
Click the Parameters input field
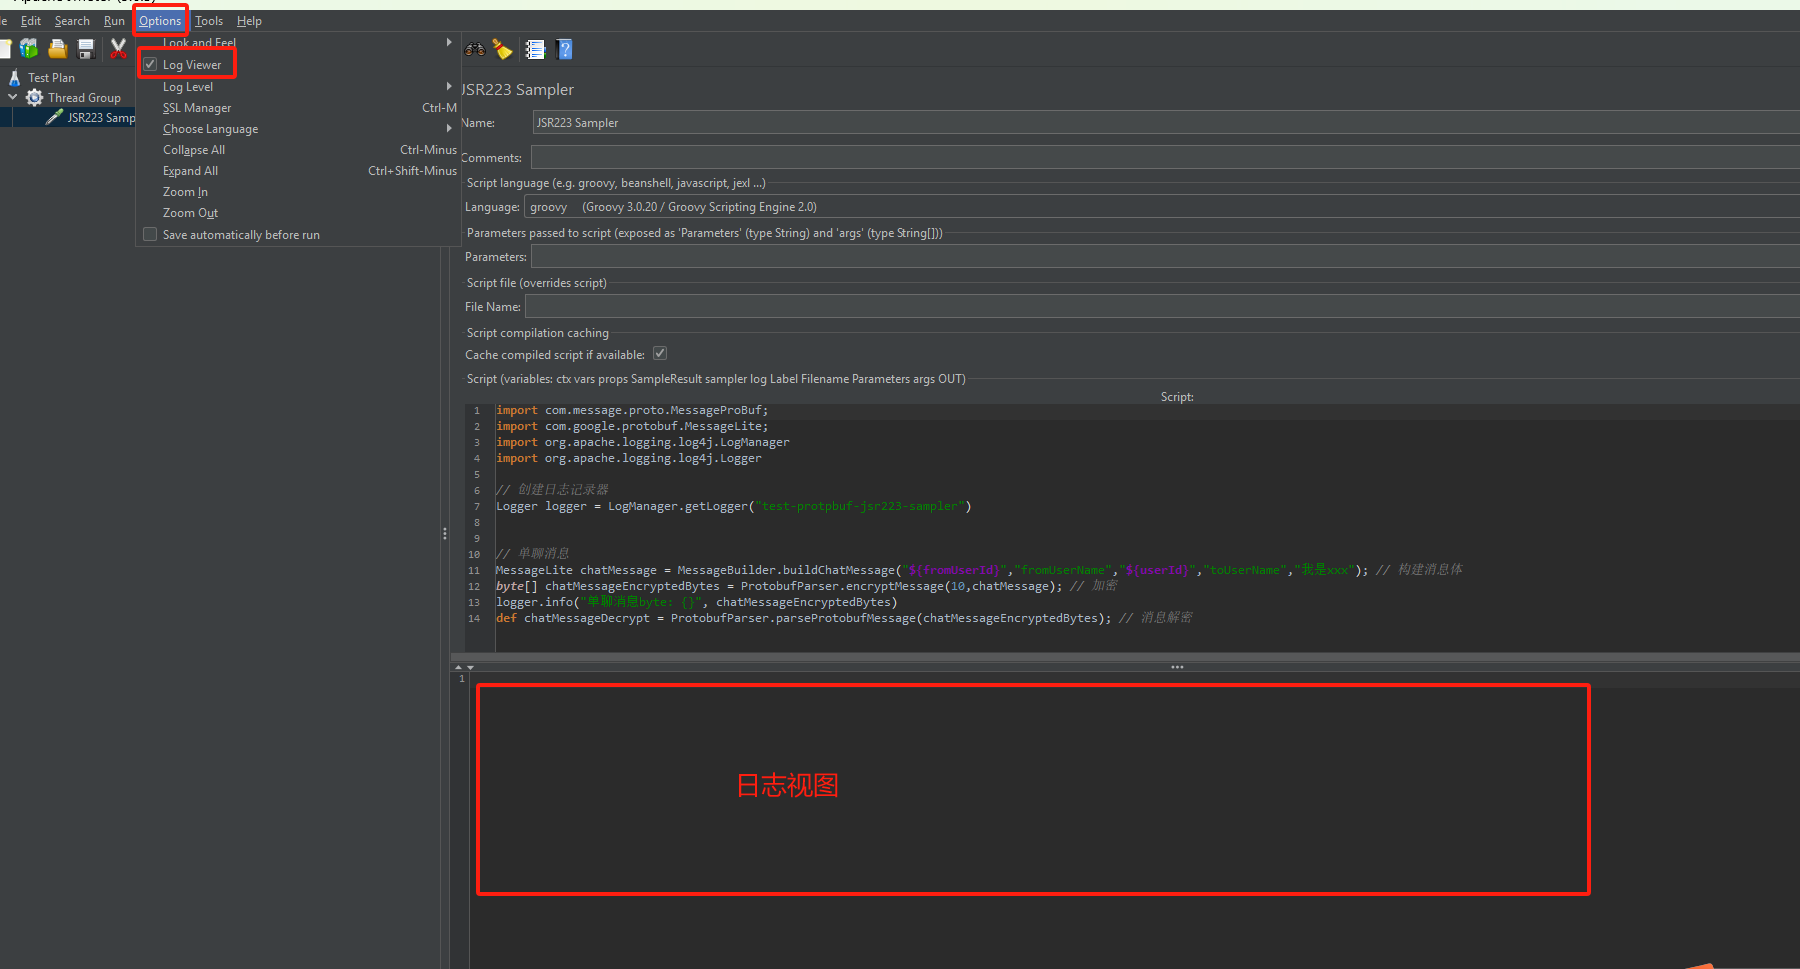pos(1165,257)
